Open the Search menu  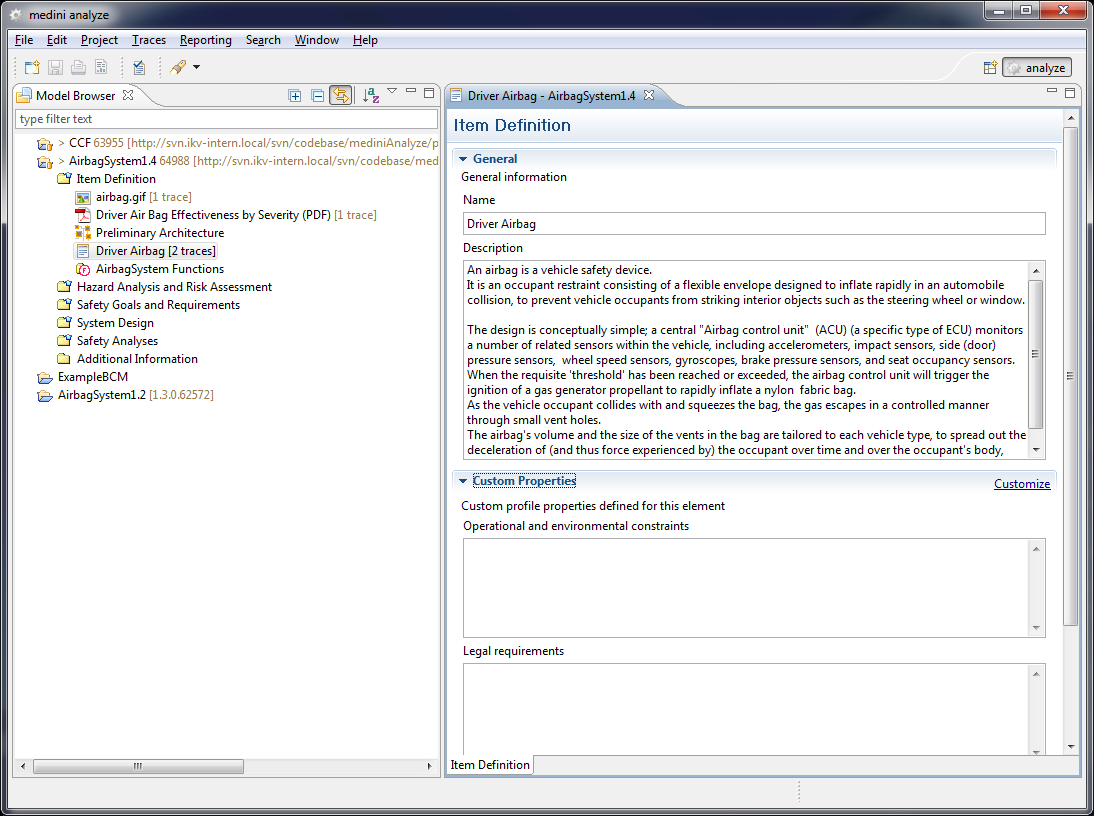tap(263, 40)
